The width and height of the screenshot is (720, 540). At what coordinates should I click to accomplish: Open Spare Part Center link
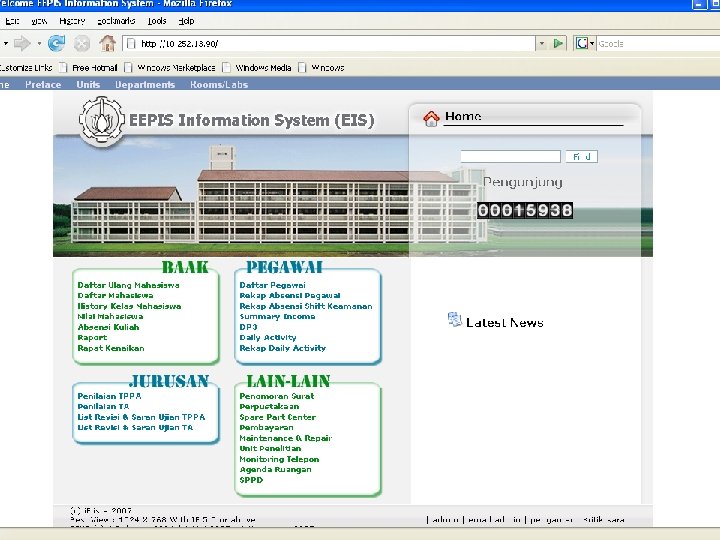[278, 417]
